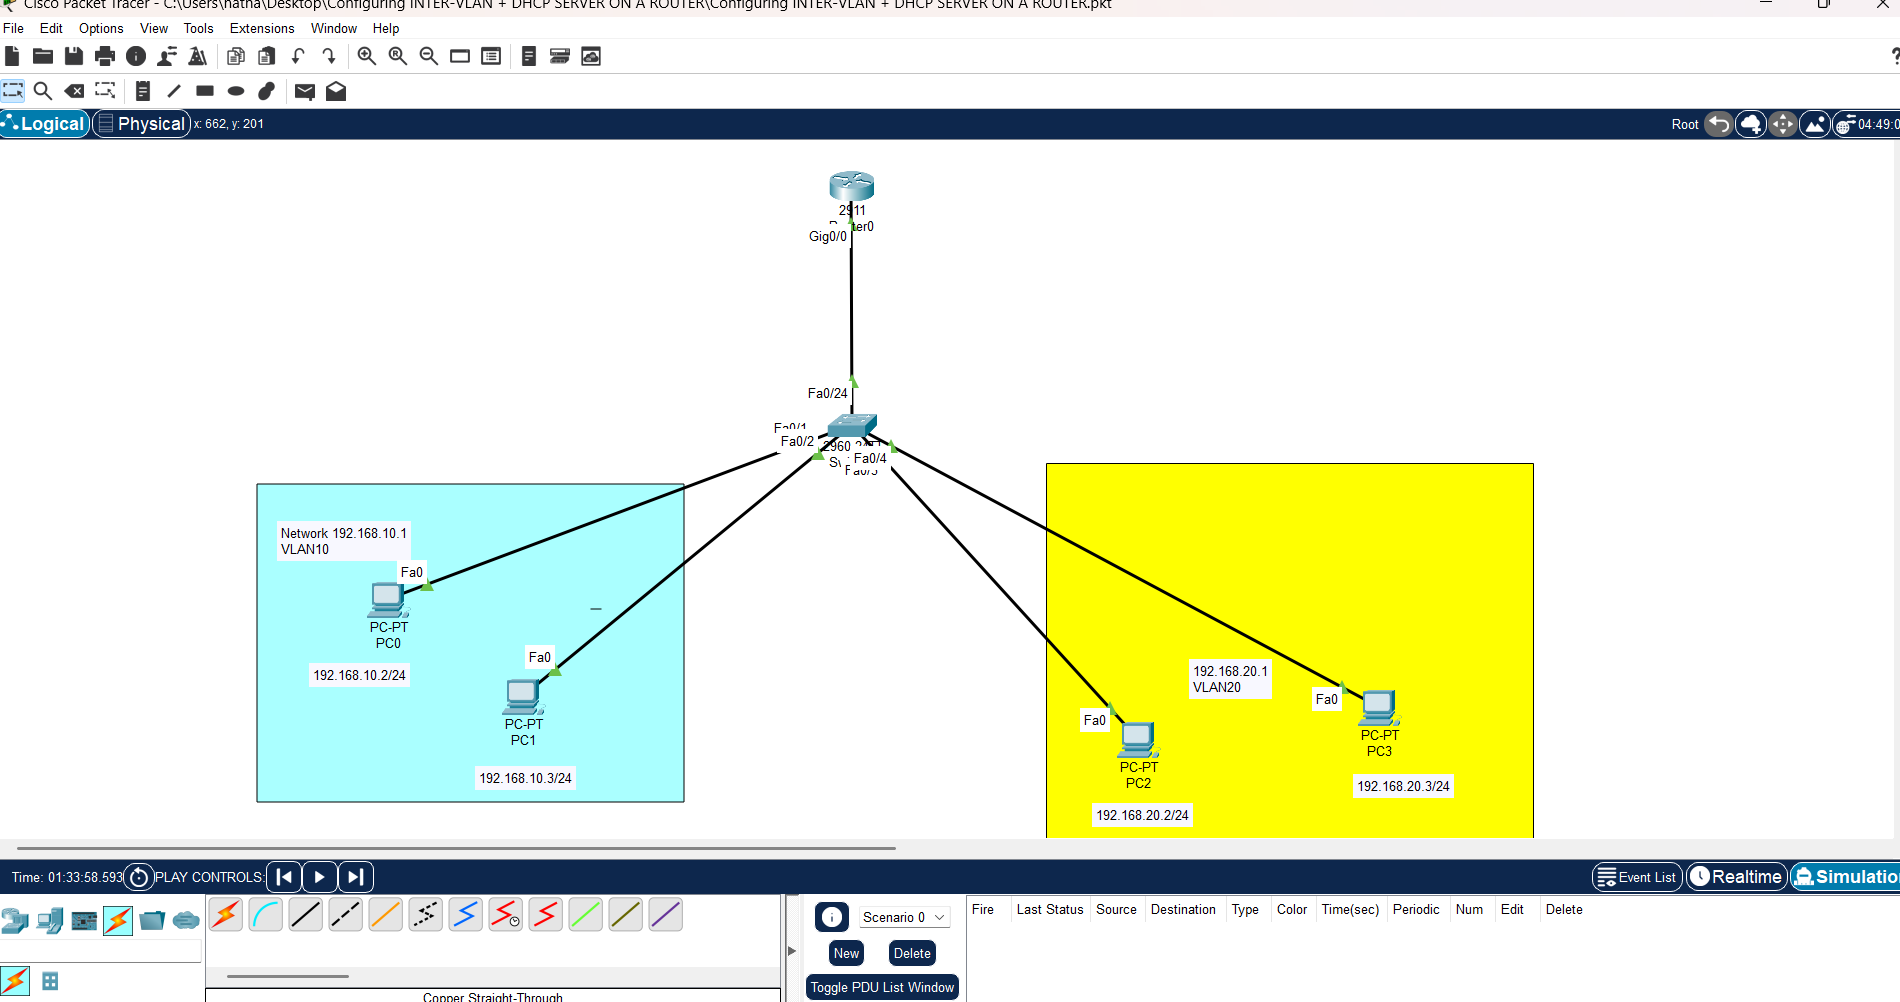This screenshot has height=1002, width=1900.
Task: Open the Extensions menu
Action: coord(262,28)
